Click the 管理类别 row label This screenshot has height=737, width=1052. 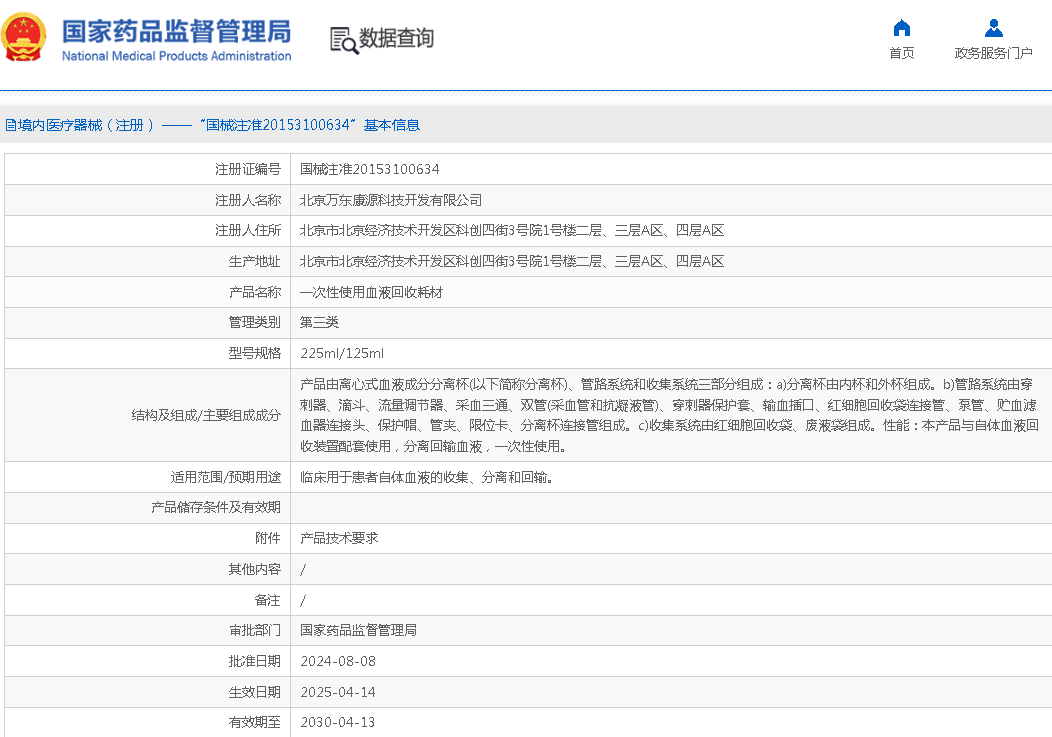point(254,322)
